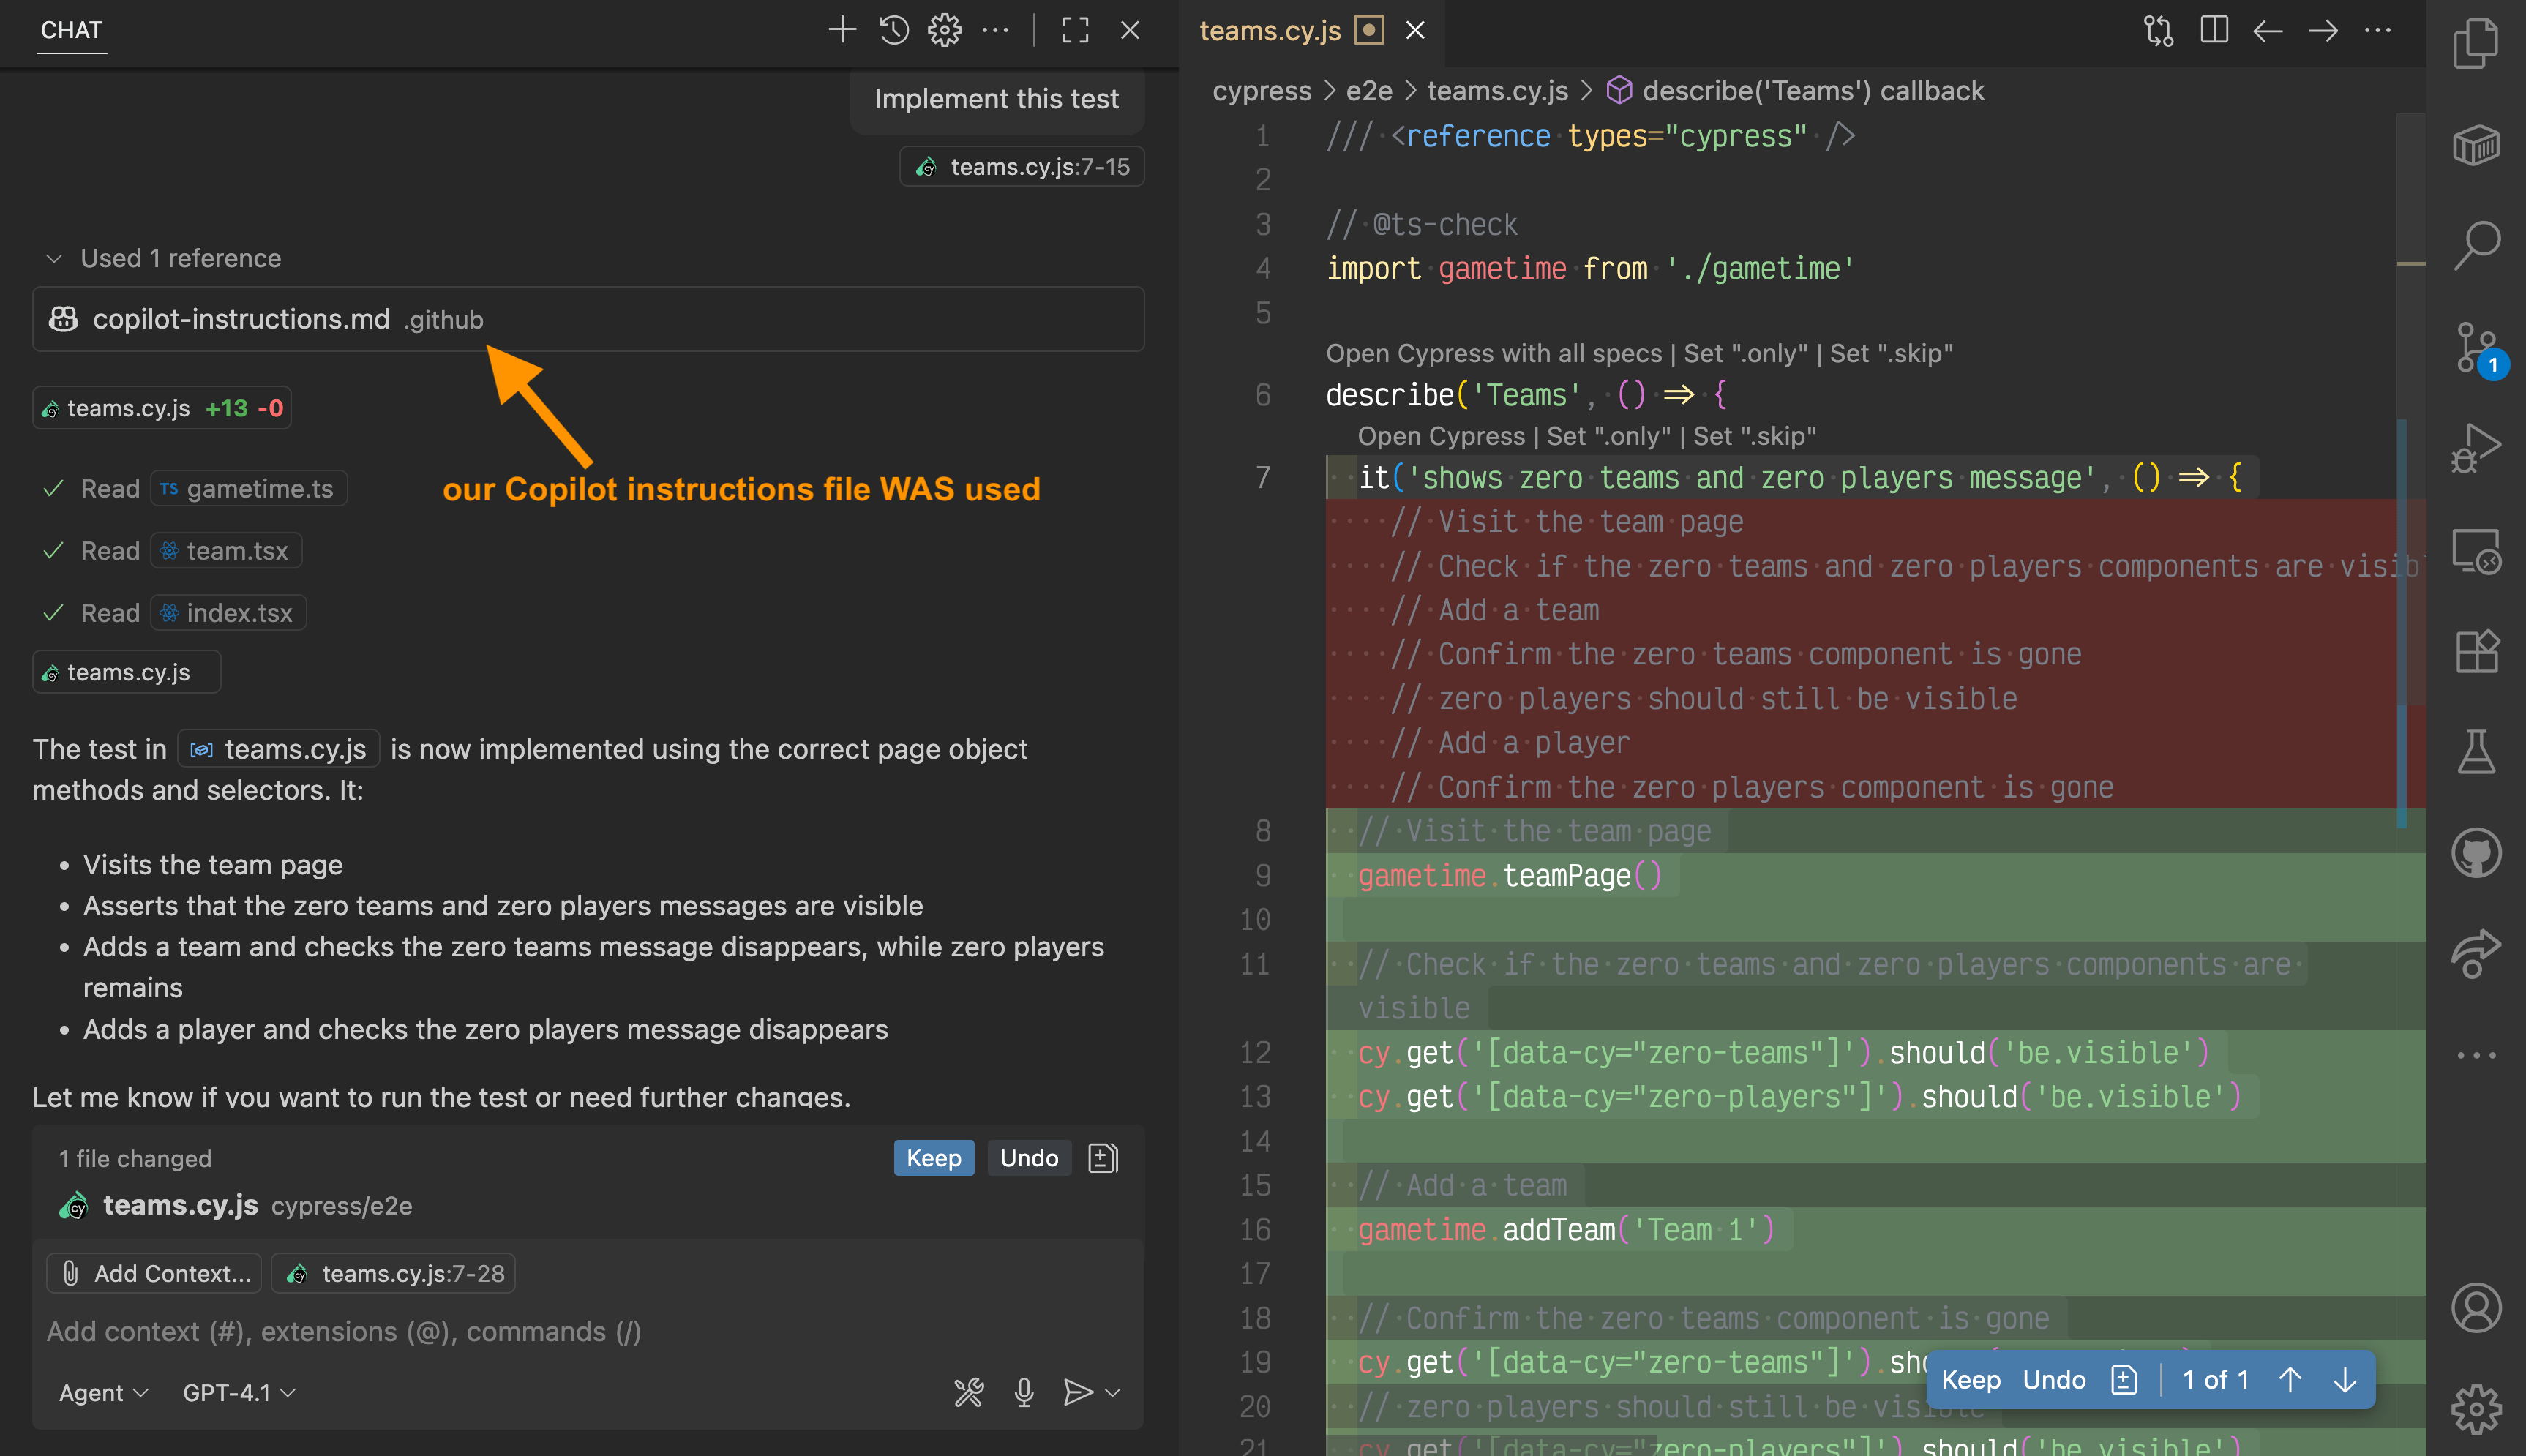This screenshot has width=2526, height=1456.
Task: Open Run and Debug view
Action: pos(2476,448)
